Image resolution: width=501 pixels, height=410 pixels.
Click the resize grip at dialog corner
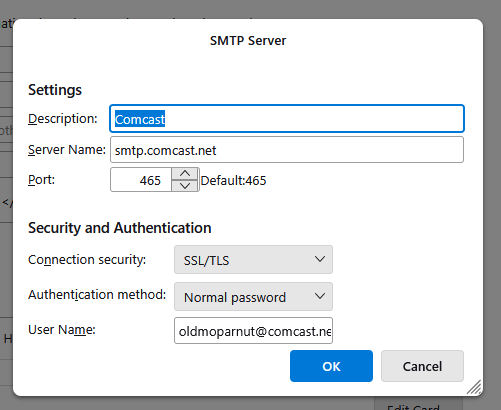coord(475,388)
